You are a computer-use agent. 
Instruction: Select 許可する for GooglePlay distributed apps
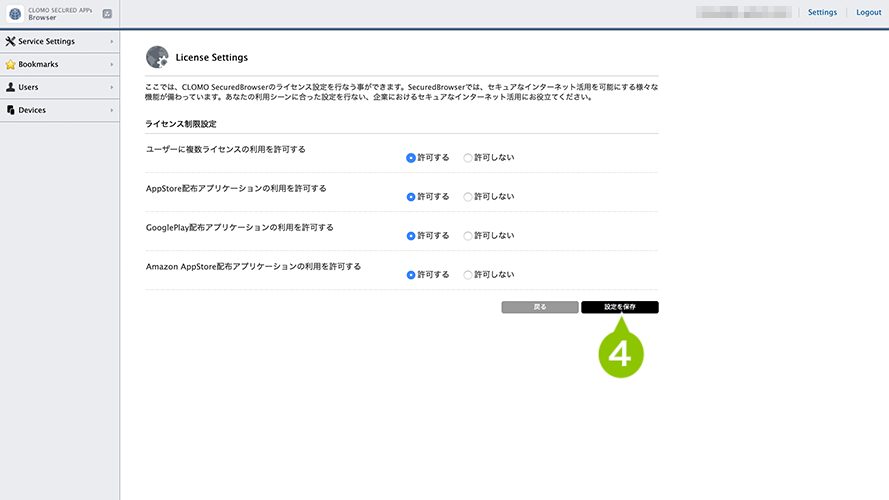(411, 236)
